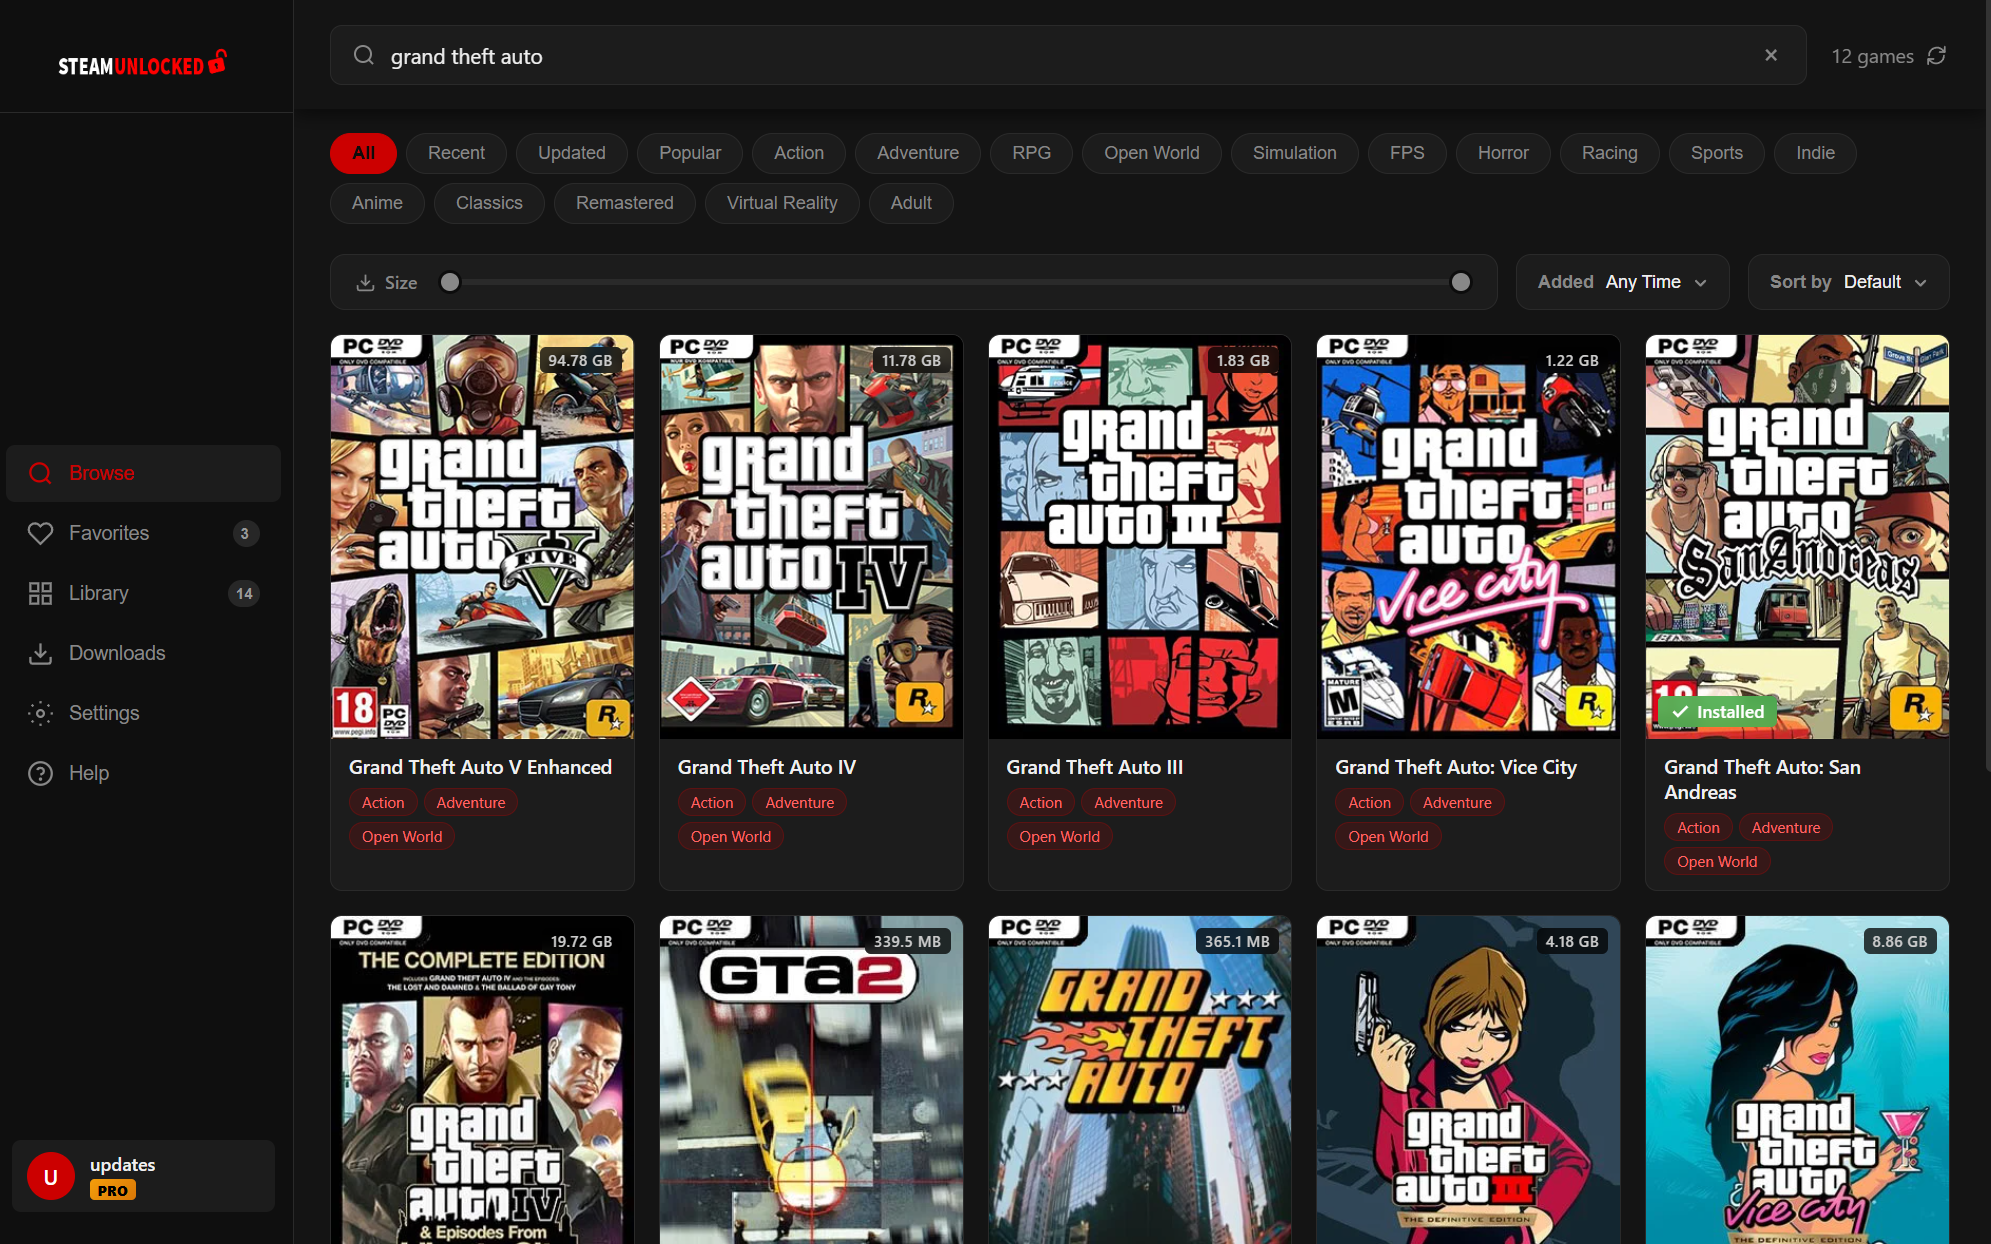The height and width of the screenshot is (1244, 1991).
Task: Click the Size download icon
Action: [x=365, y=283]
